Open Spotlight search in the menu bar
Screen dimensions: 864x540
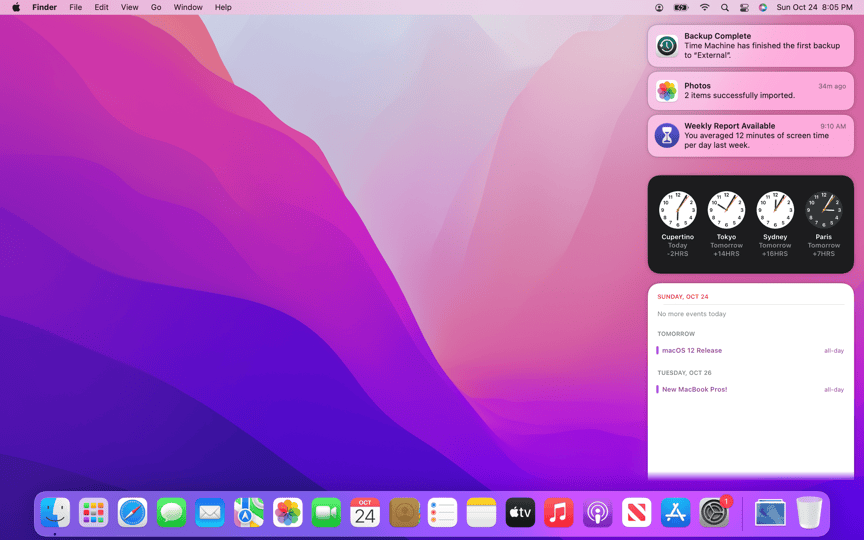725,7
